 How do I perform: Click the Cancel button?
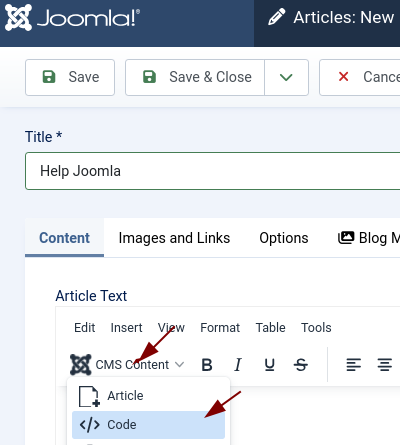coord(360,77)
